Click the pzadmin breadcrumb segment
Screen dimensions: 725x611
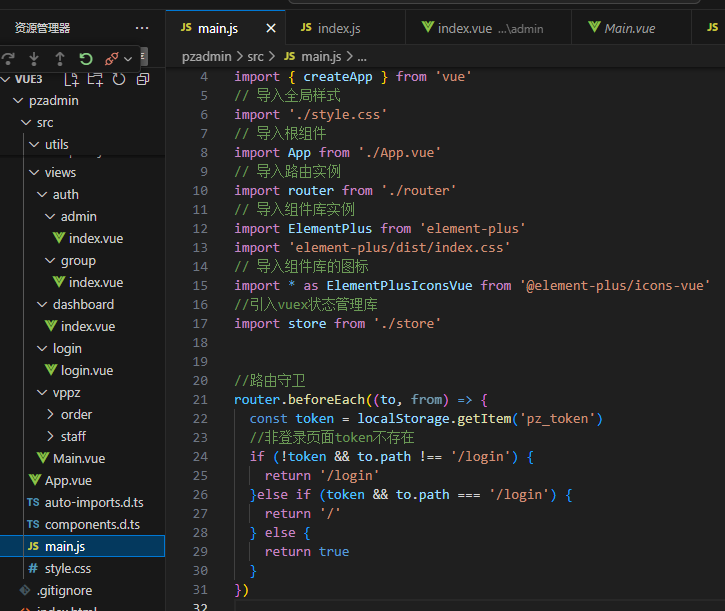click(x=207, y=57)
